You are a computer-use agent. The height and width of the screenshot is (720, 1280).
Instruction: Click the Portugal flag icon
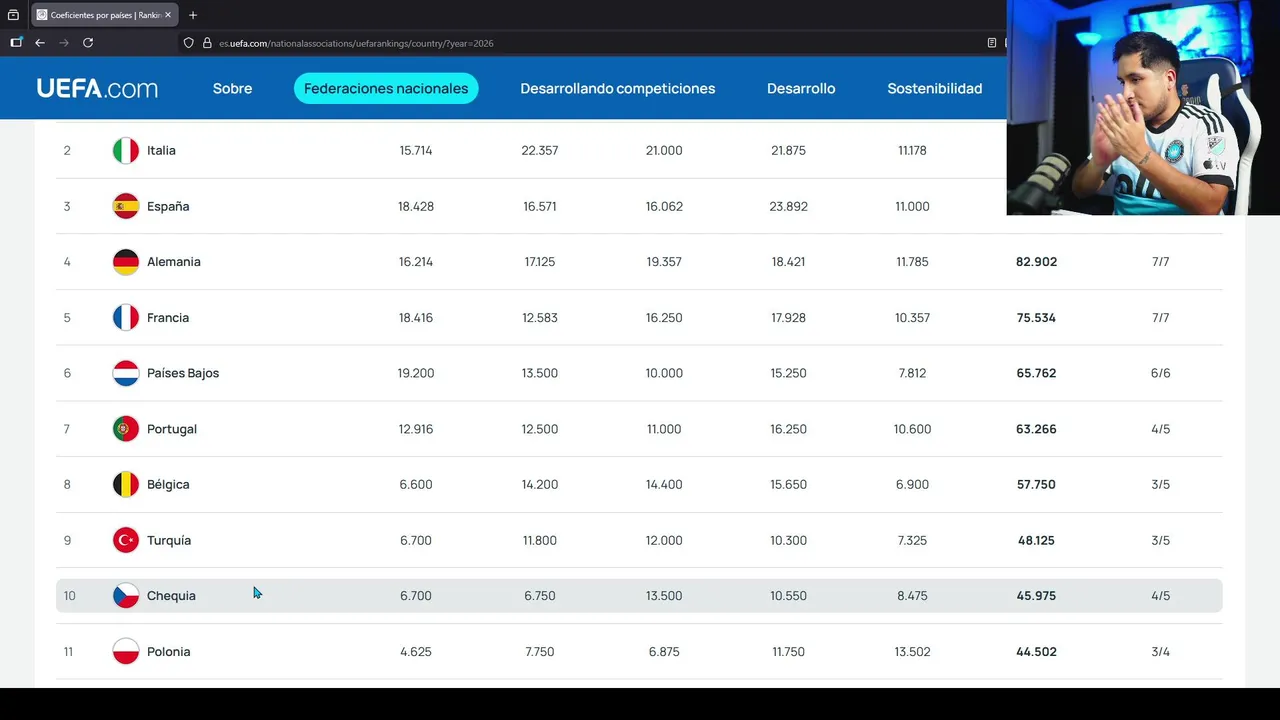pyautogui.click(x=126, y=429)
